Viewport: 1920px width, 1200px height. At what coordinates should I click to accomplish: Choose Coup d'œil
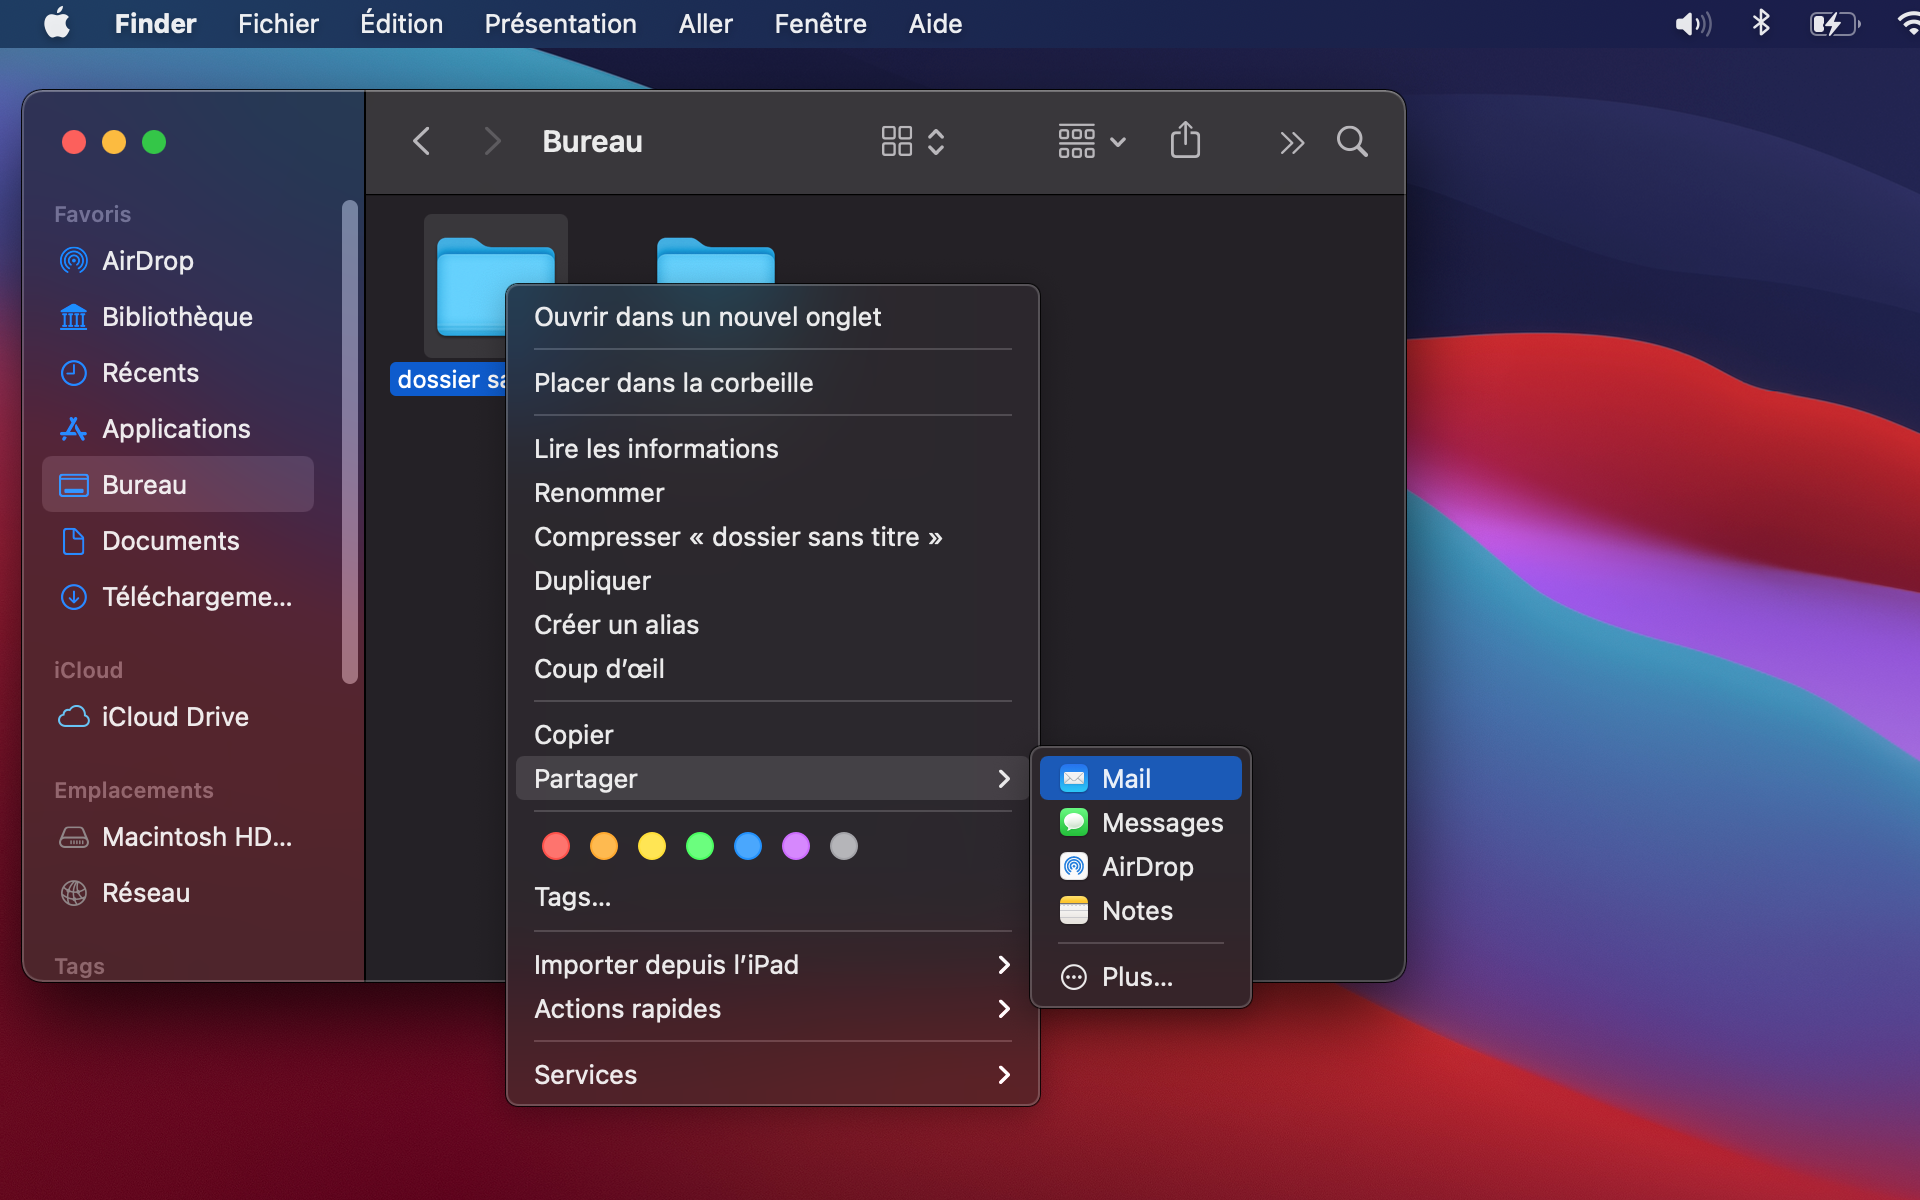[x=773, y=669]
